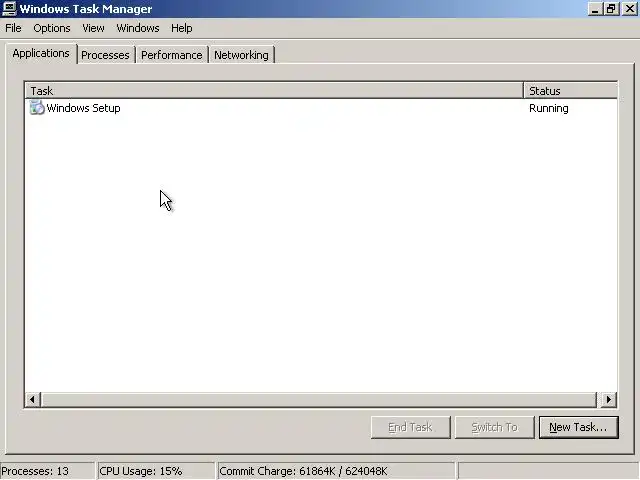Sort by the Status column header
Viewport: 640px width, 480px height.
570,91
